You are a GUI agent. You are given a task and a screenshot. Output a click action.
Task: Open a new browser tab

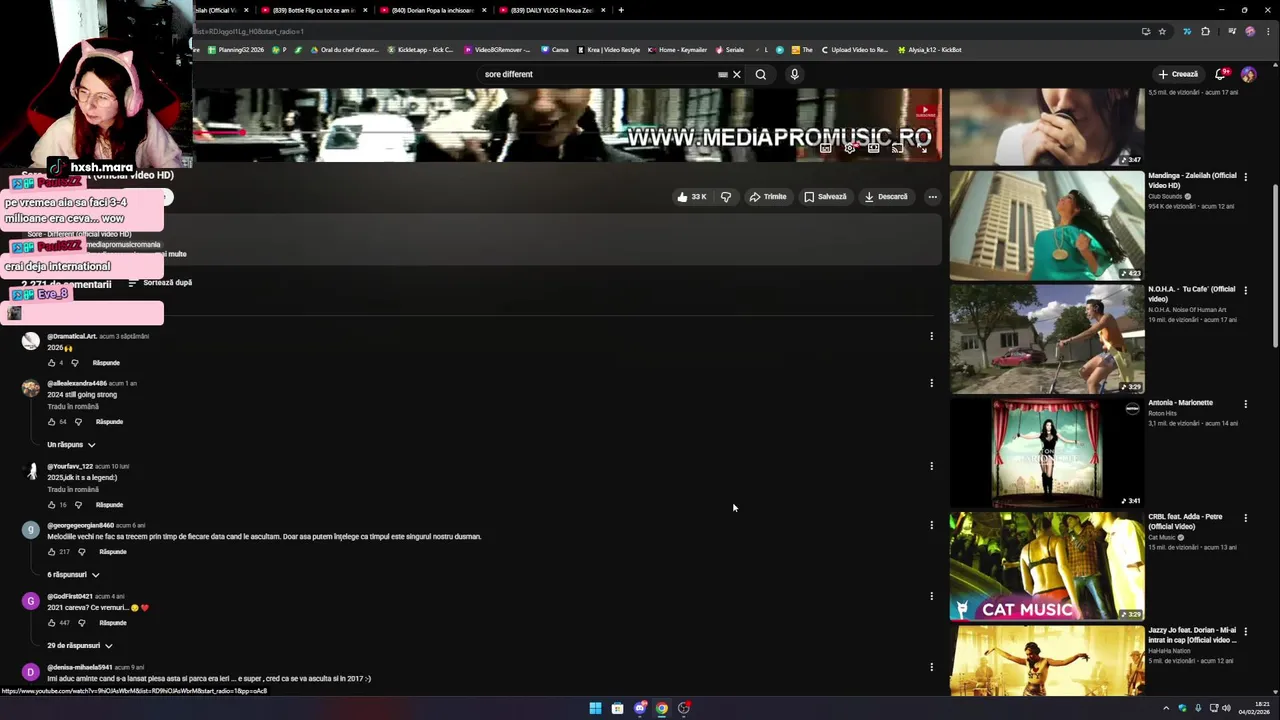(x=621, y=10)
